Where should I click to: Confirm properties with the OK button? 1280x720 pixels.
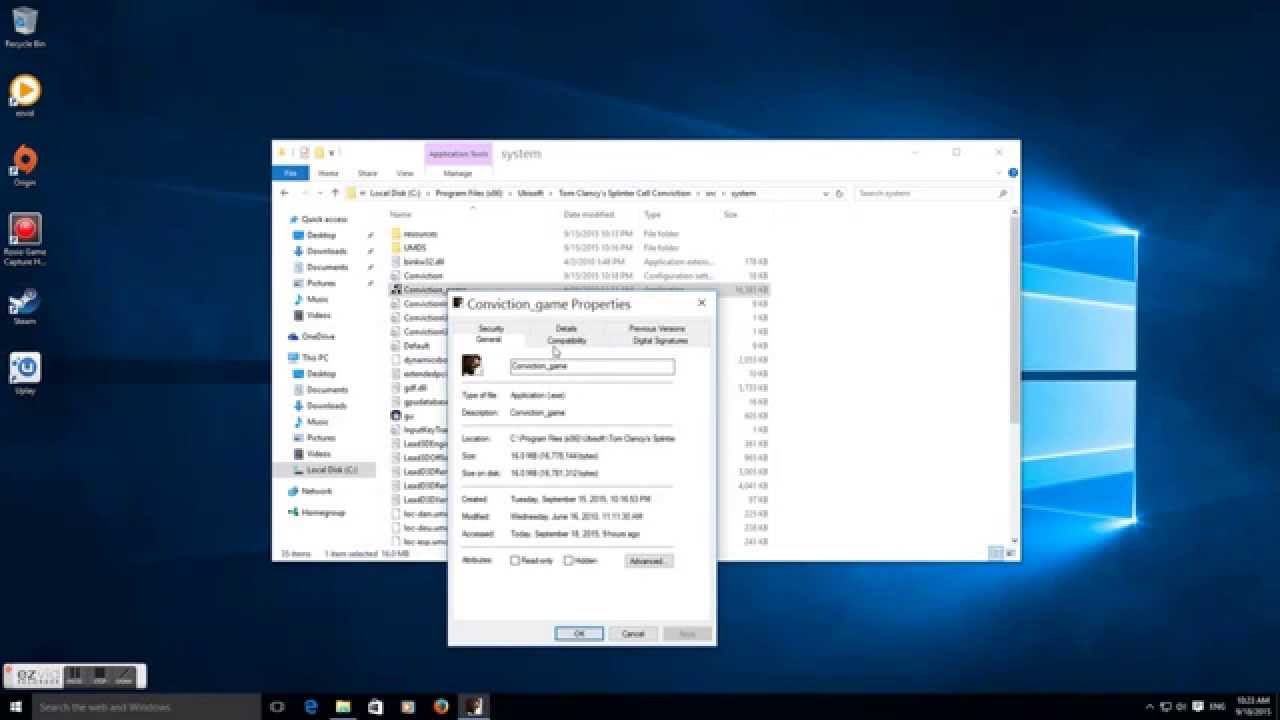(579, 633)
